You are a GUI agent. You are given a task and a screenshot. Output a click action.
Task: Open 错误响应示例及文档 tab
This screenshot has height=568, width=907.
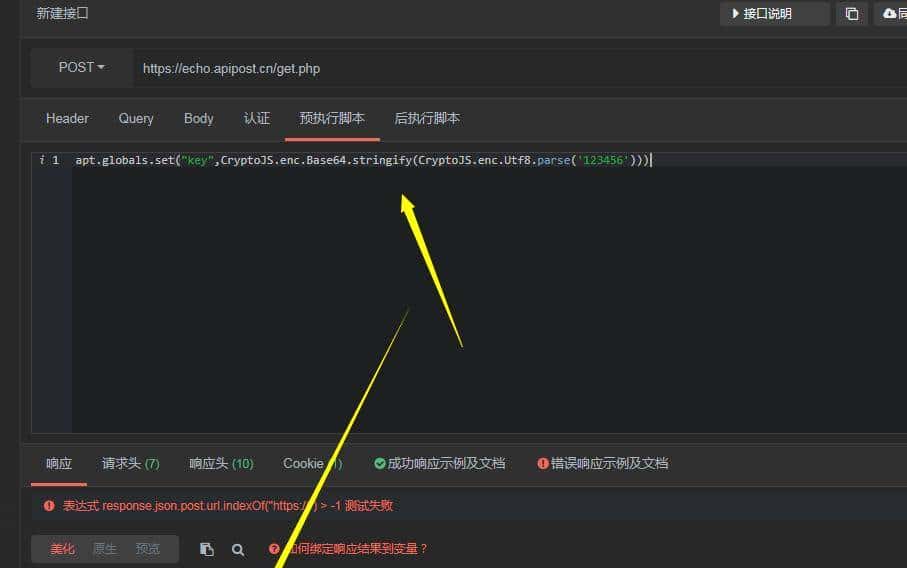603,463
